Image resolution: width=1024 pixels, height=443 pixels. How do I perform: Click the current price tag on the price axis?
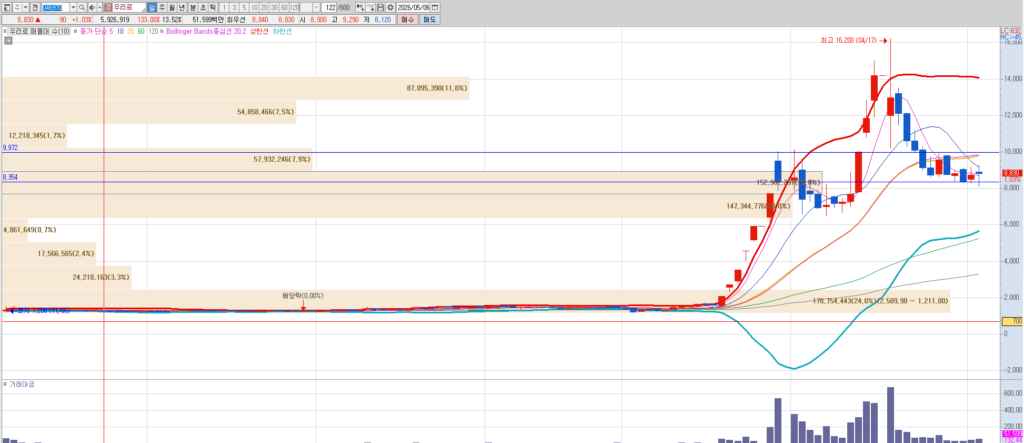(1012, 172)
